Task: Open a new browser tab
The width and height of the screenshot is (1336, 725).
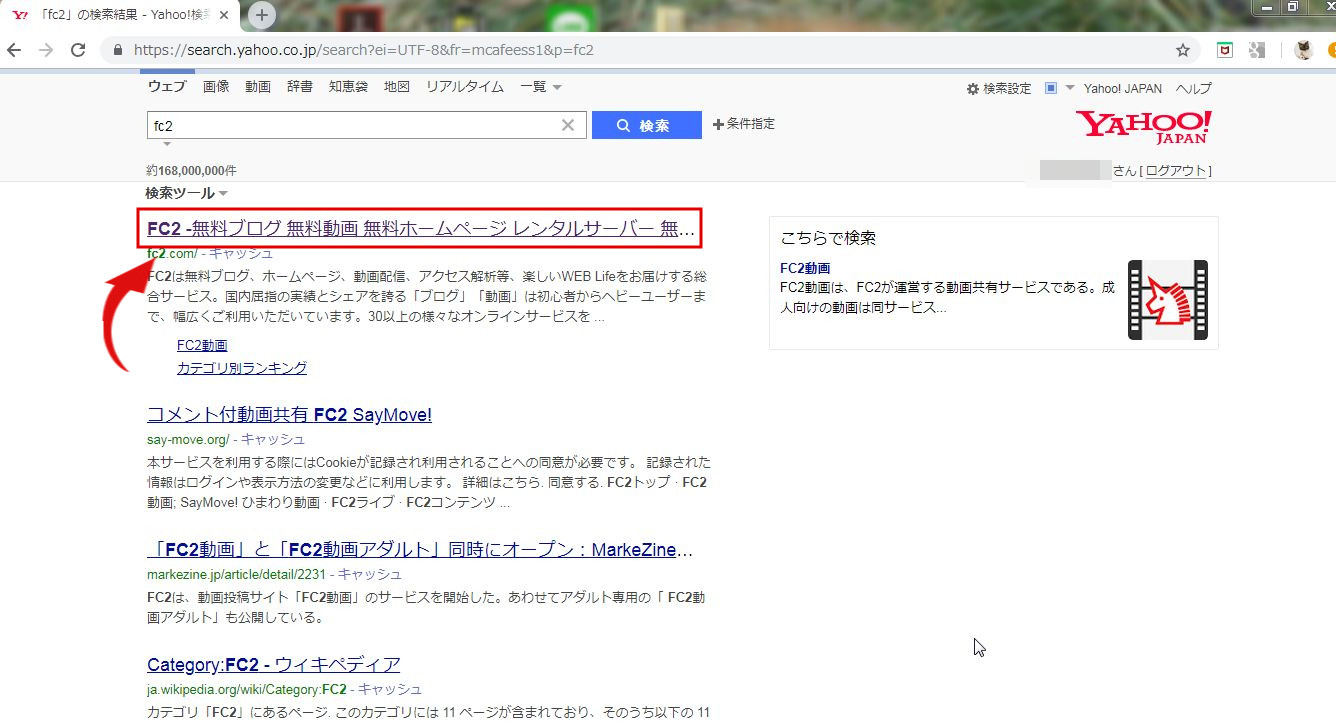Action: [x=261, y=14]
